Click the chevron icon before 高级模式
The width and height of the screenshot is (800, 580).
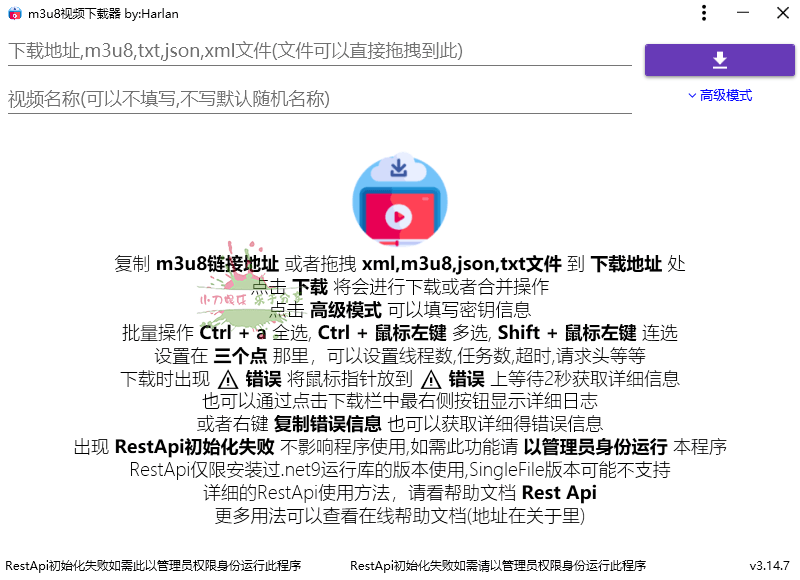click(x=693, y=95)
